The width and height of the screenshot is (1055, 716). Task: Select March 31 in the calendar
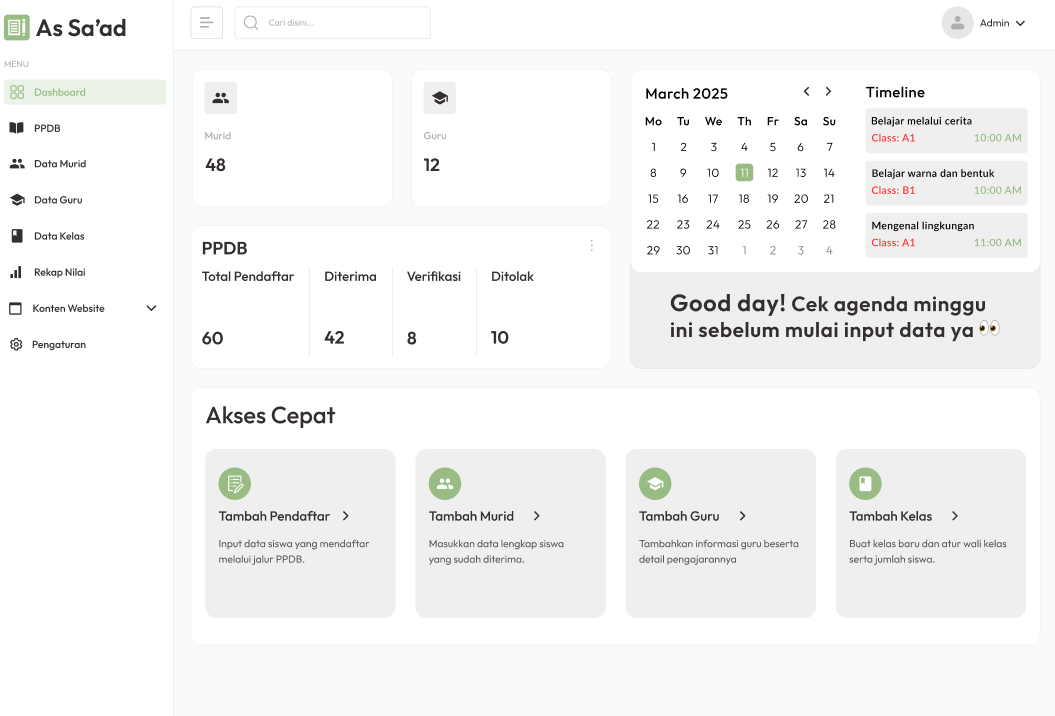(713, 250)
